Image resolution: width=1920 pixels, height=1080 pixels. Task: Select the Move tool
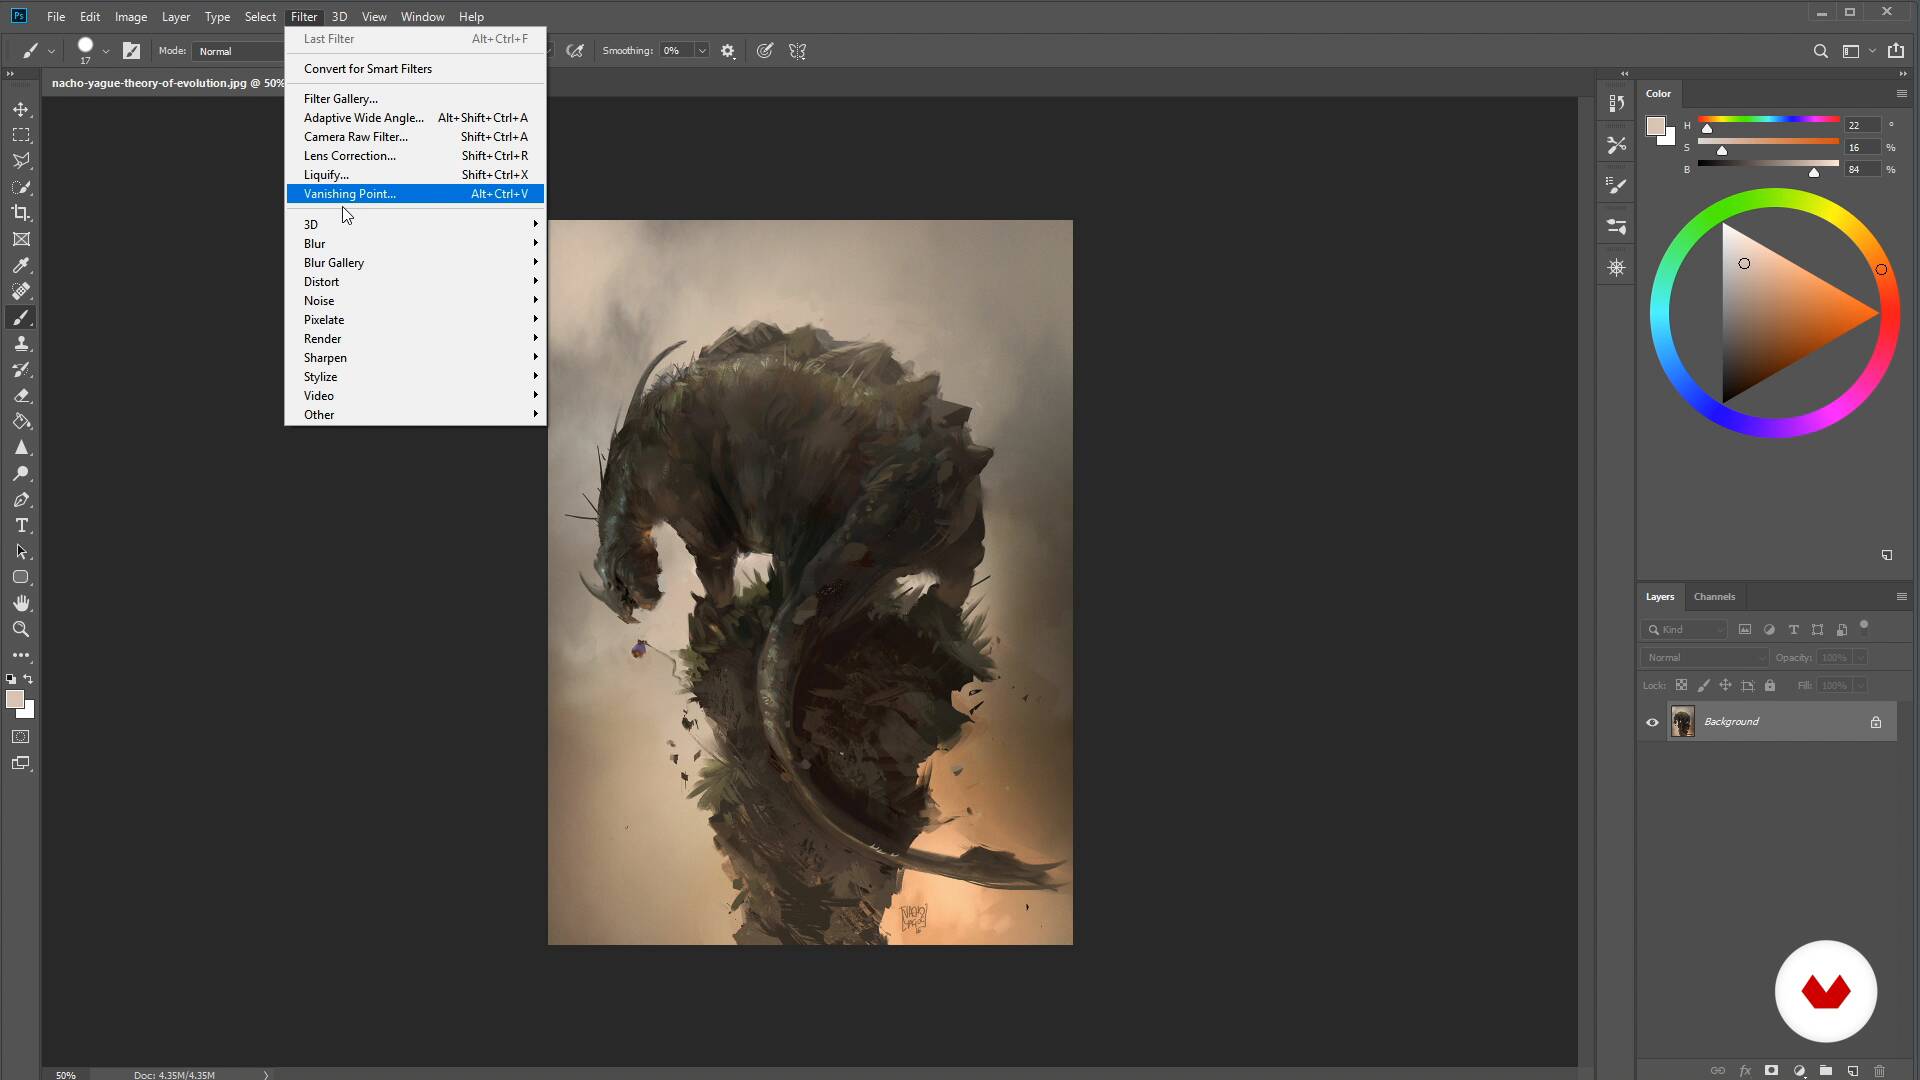(x=21, y=109)
